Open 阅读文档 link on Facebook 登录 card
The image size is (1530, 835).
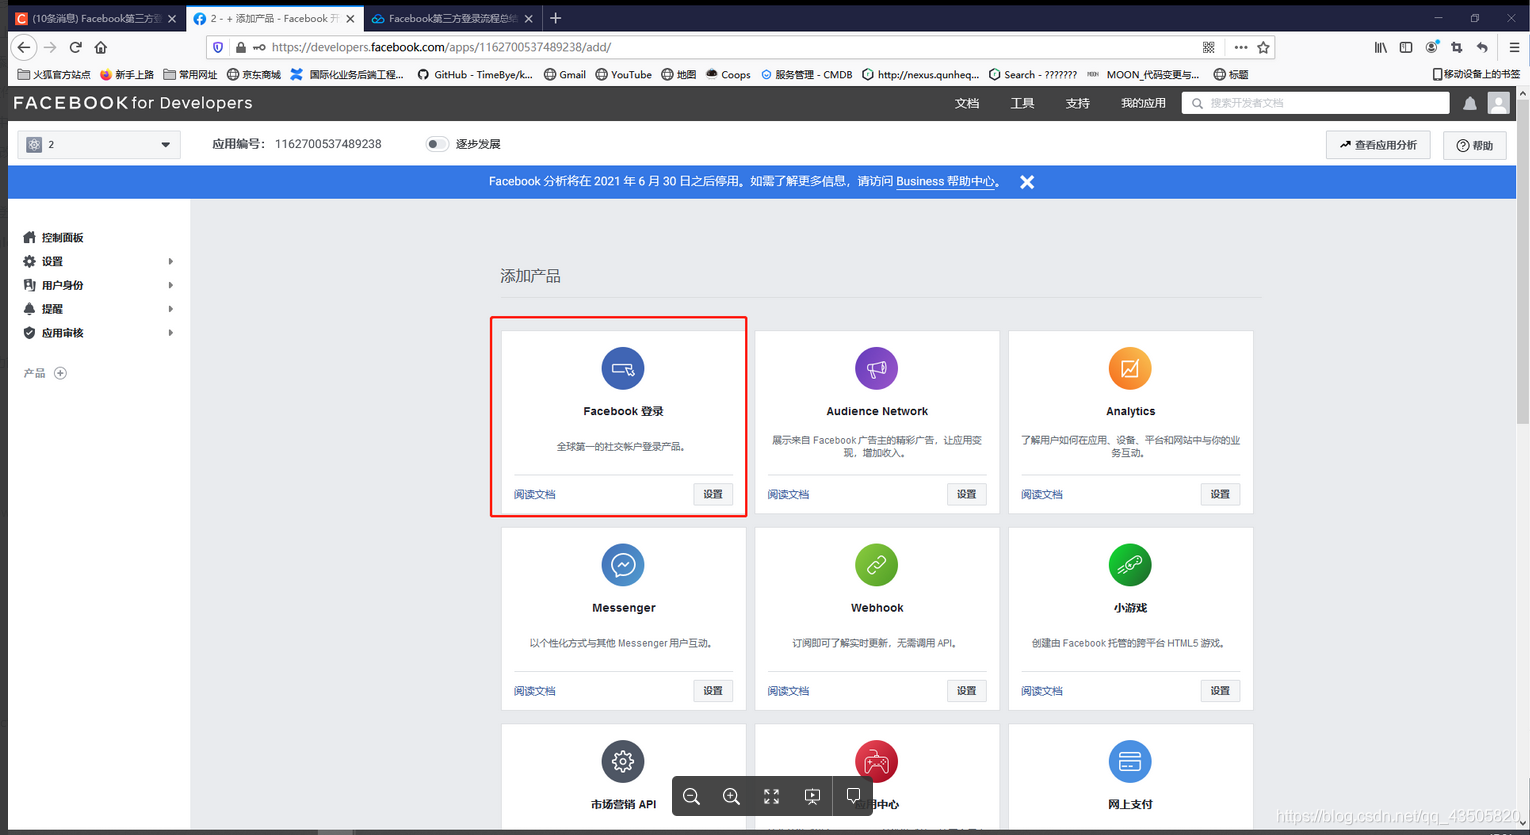pyautogui.click(x=535, y=494)
